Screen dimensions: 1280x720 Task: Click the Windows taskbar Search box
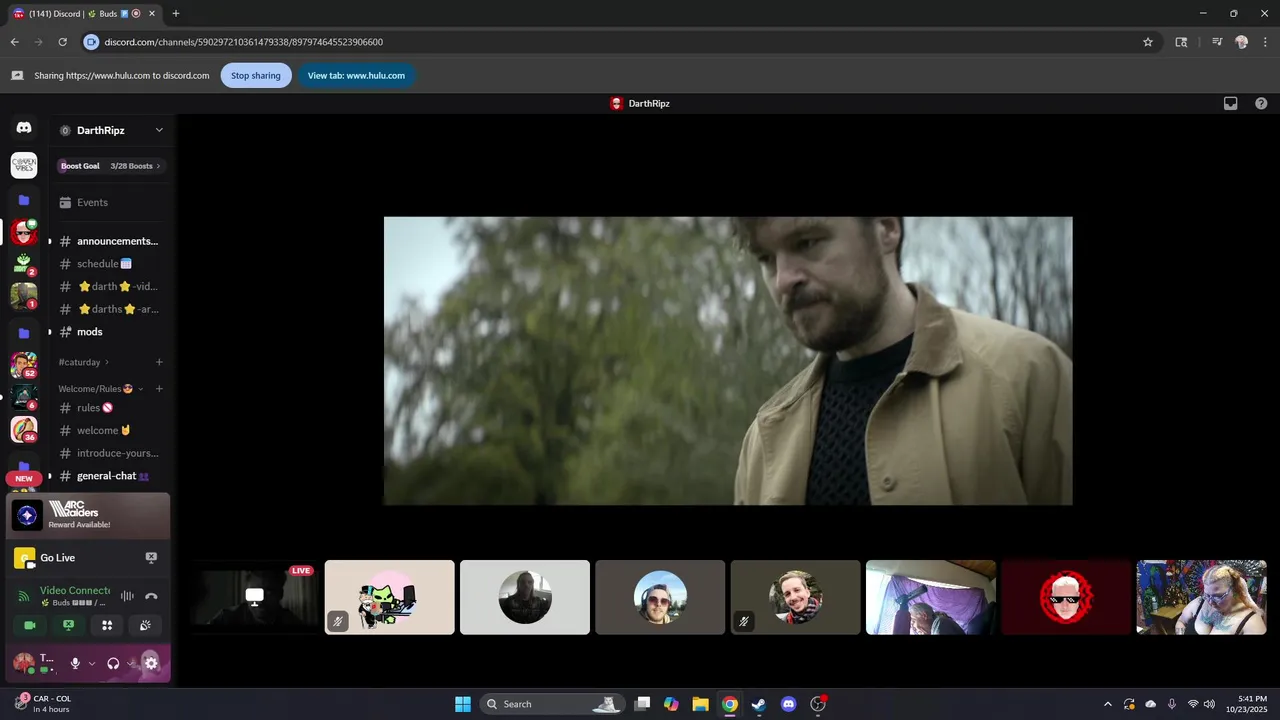tap(553, 704)
